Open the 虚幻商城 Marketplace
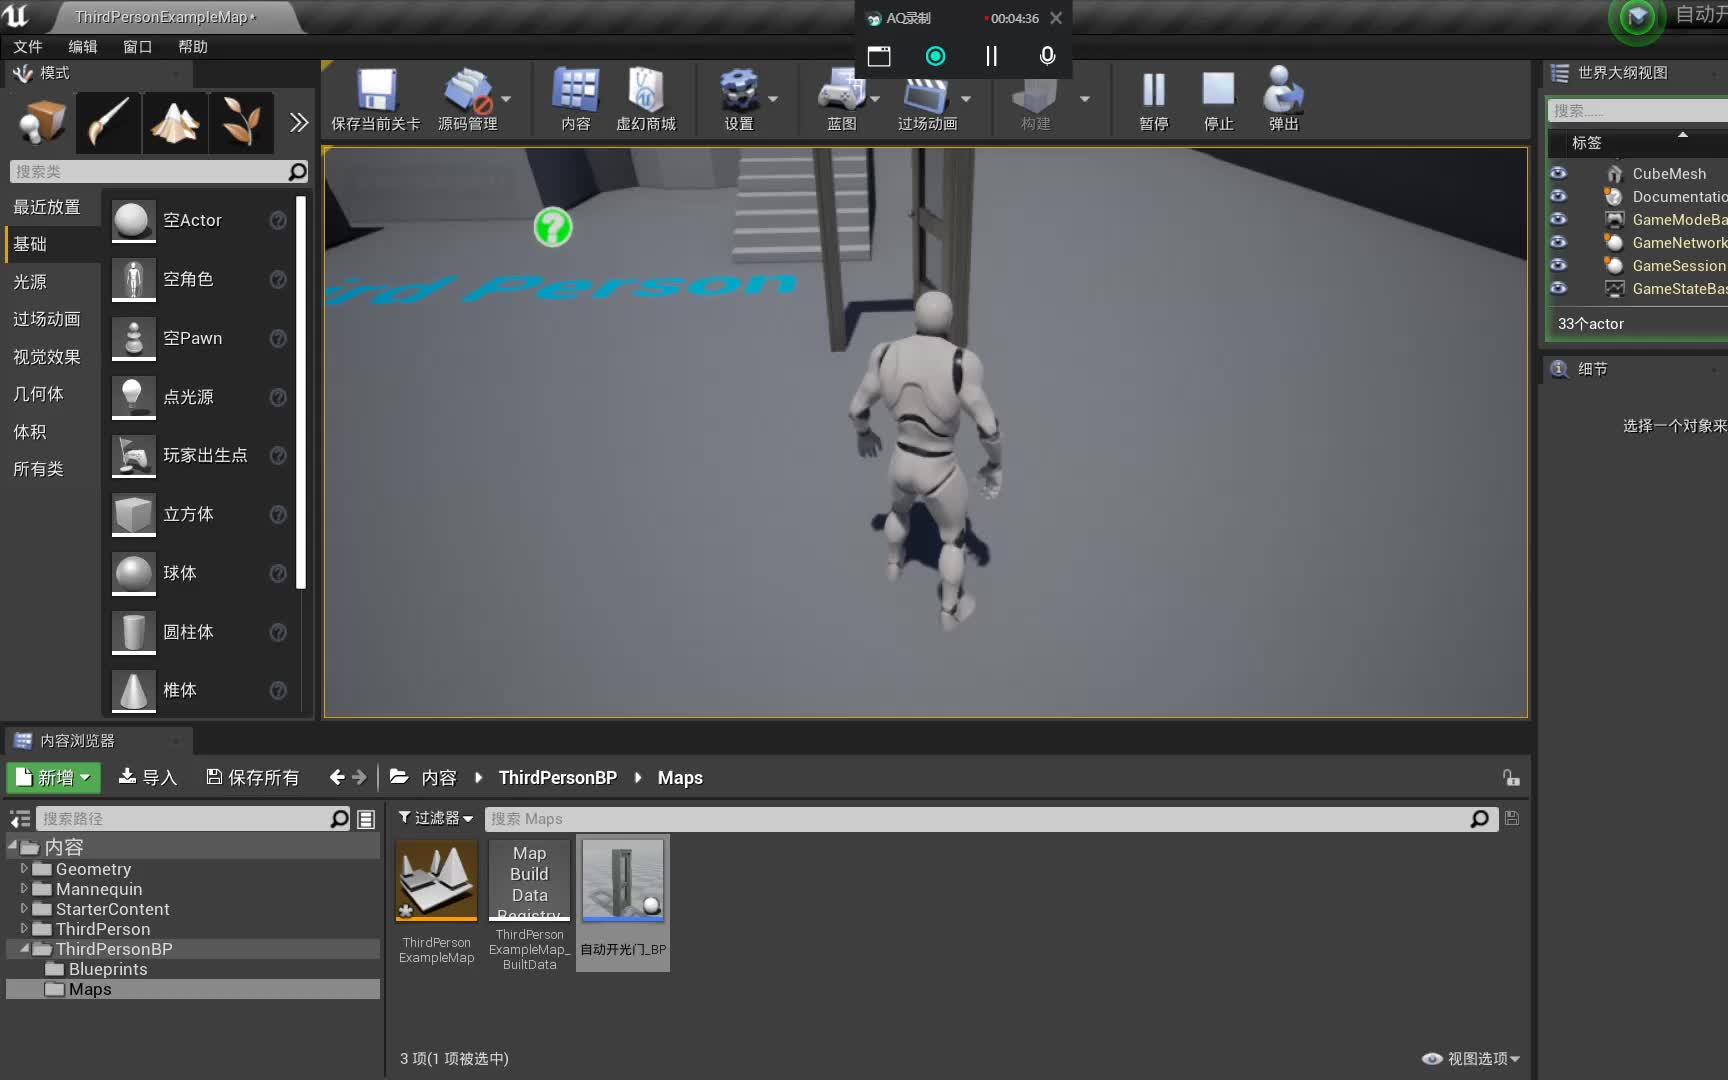This screenshot has width=1728, height=1080. click(x=647, y=99)
